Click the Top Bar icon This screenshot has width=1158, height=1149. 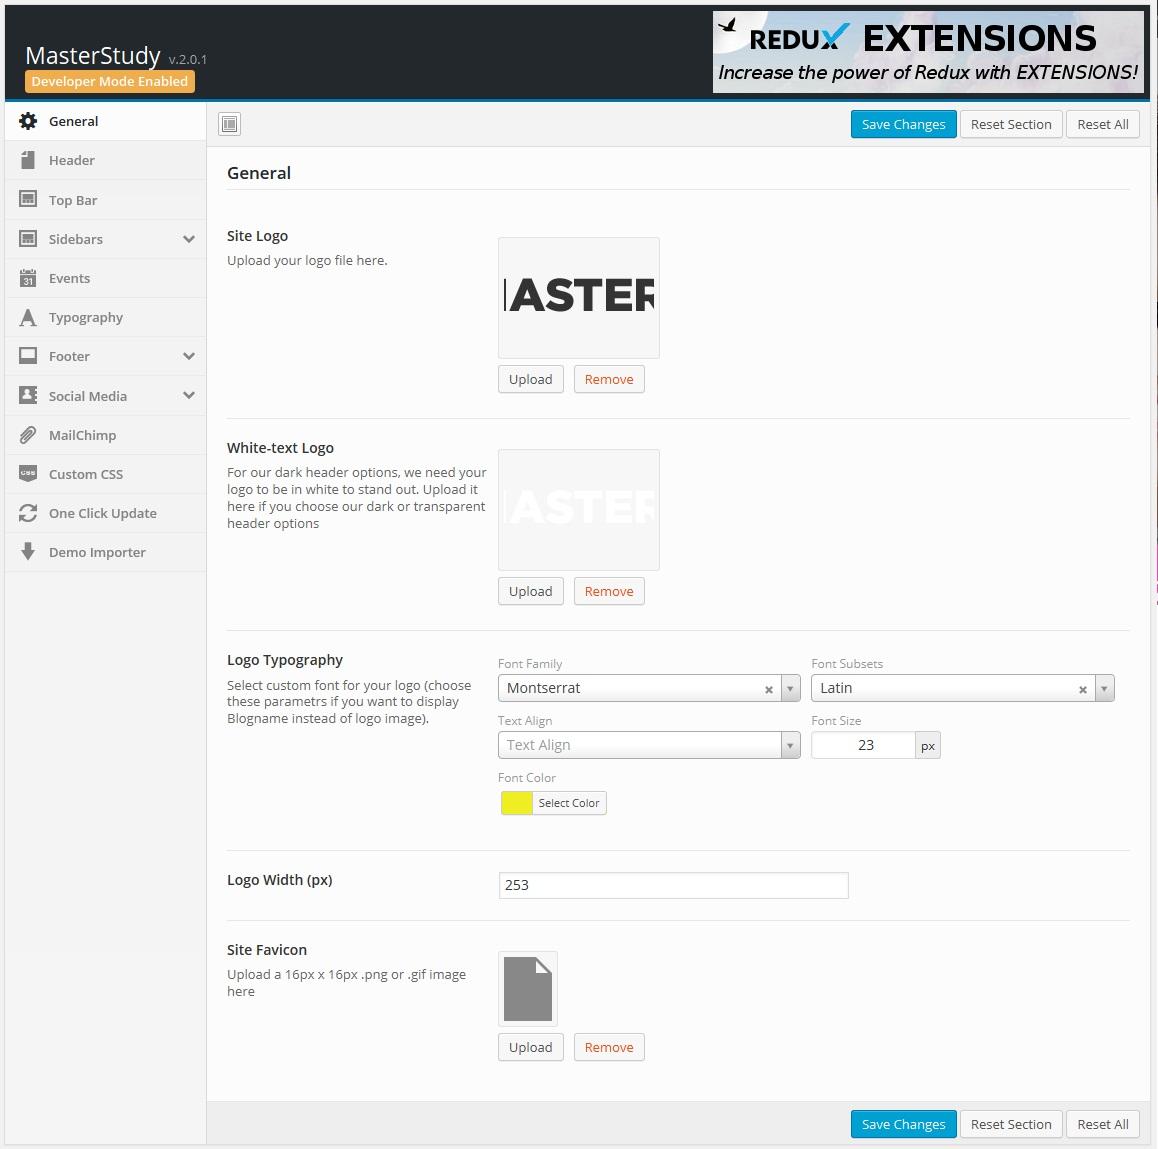pyautogui.click(x=28, y=199)
